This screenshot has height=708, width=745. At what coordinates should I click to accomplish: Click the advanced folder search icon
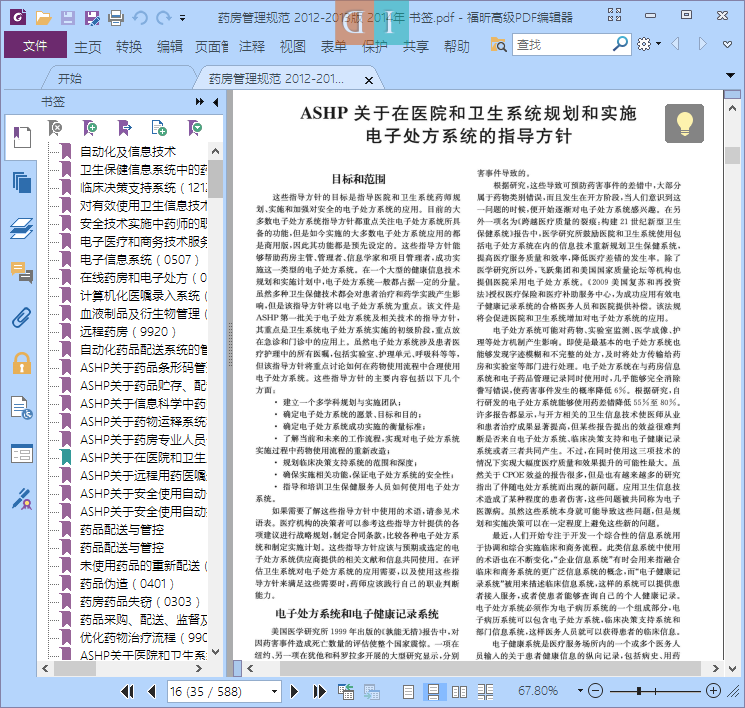pyautogui.click(x=498, y=45)
